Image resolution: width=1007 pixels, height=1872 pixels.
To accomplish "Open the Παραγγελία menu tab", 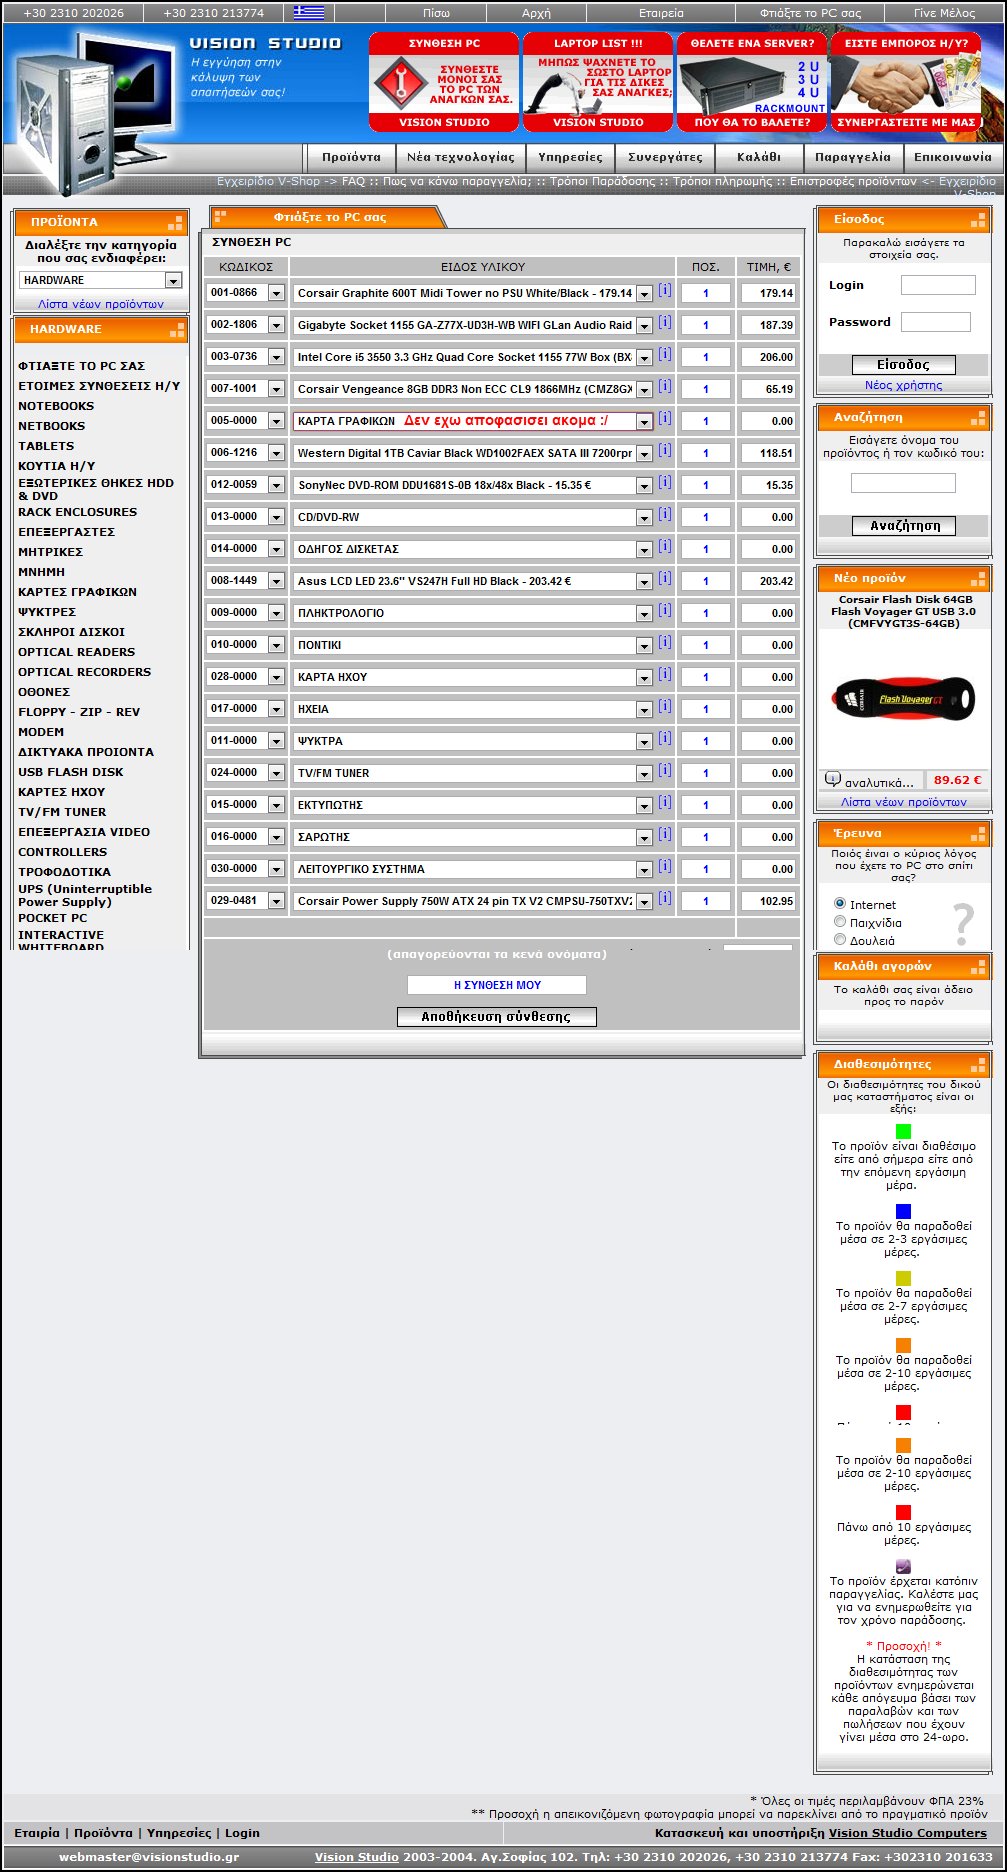I will coord(853,157).
